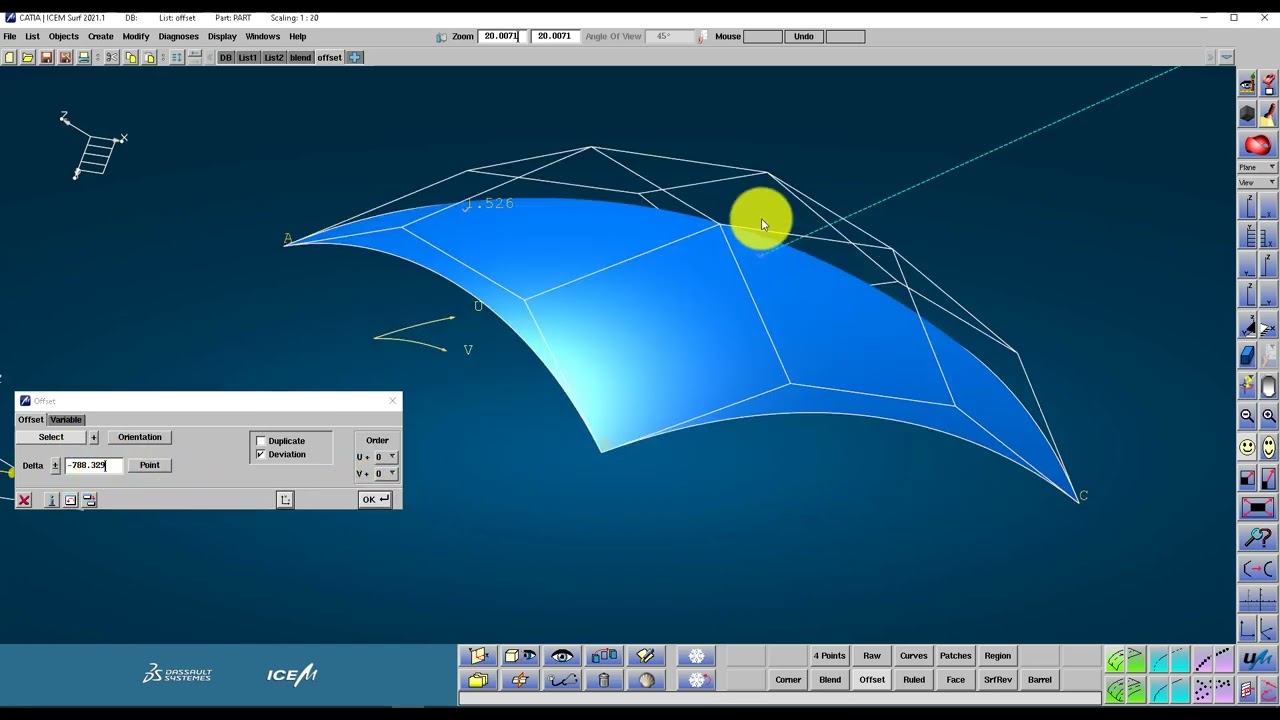Image resolution: width=1280 pixels, height=720 pixels.
Task: Click the eye visibility icon in bottom toolbar
Action: [x=562, y=656]
